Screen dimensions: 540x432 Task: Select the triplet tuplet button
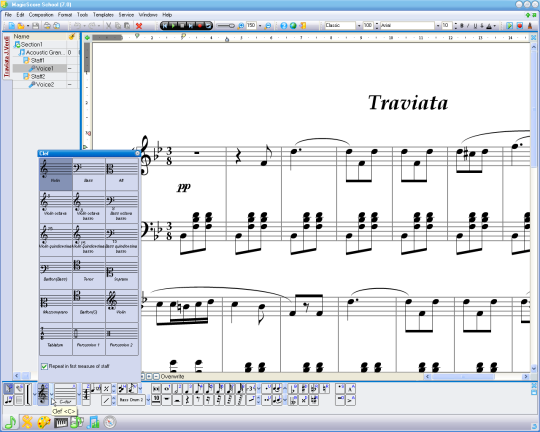[251, 389]
